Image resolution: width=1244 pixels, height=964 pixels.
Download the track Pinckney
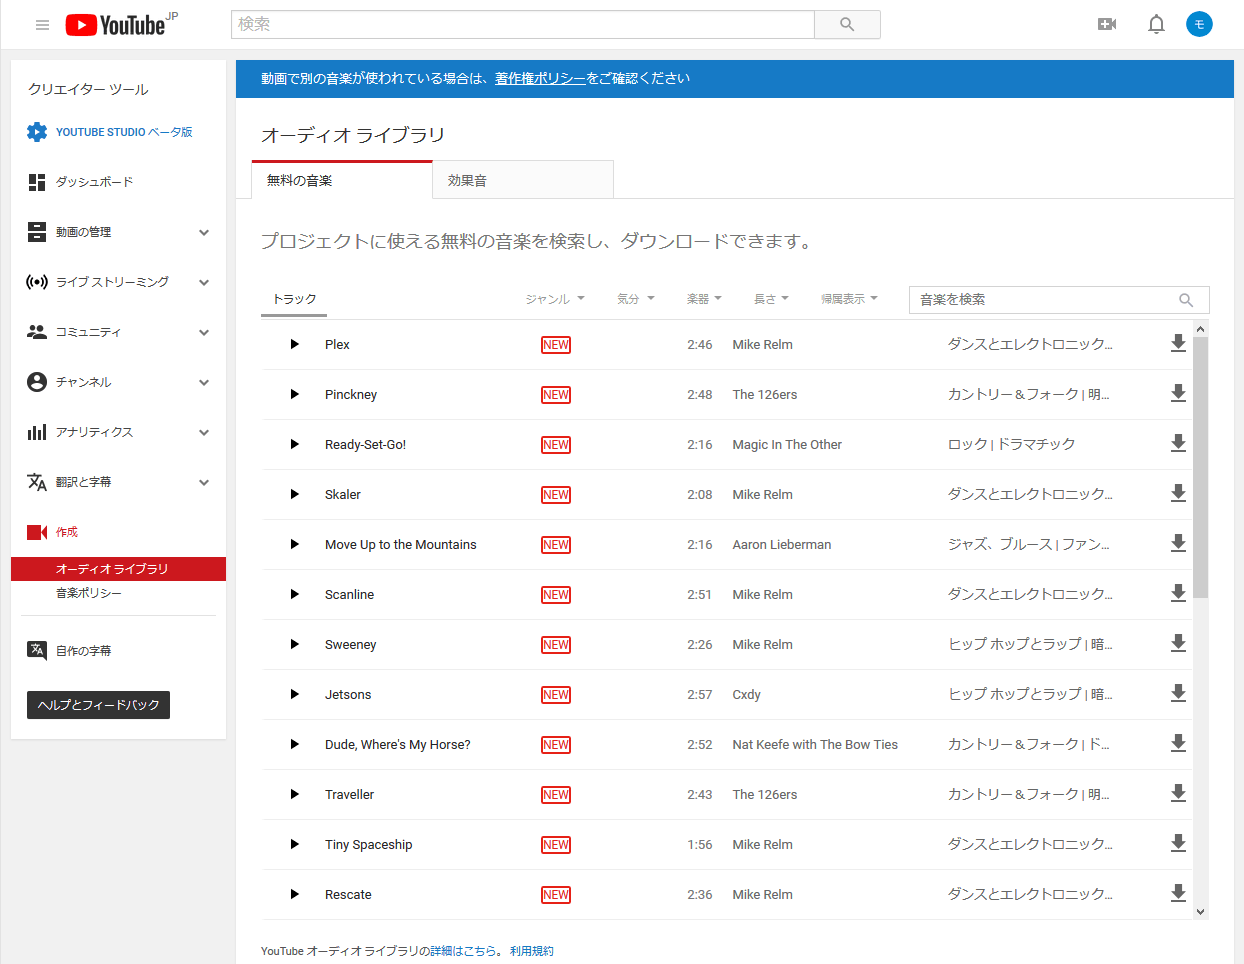coord(1178,393)
